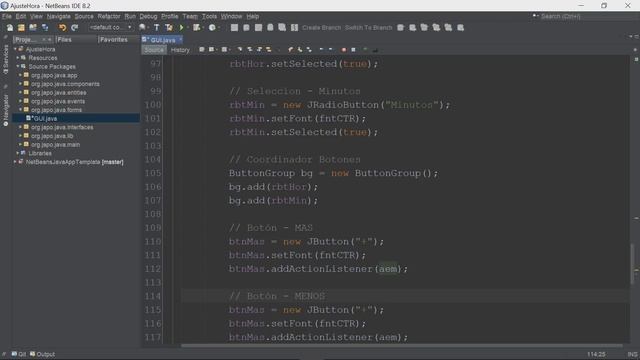
Task: Click the Save All toolbar icon
Action: click(x=45, y=28)
